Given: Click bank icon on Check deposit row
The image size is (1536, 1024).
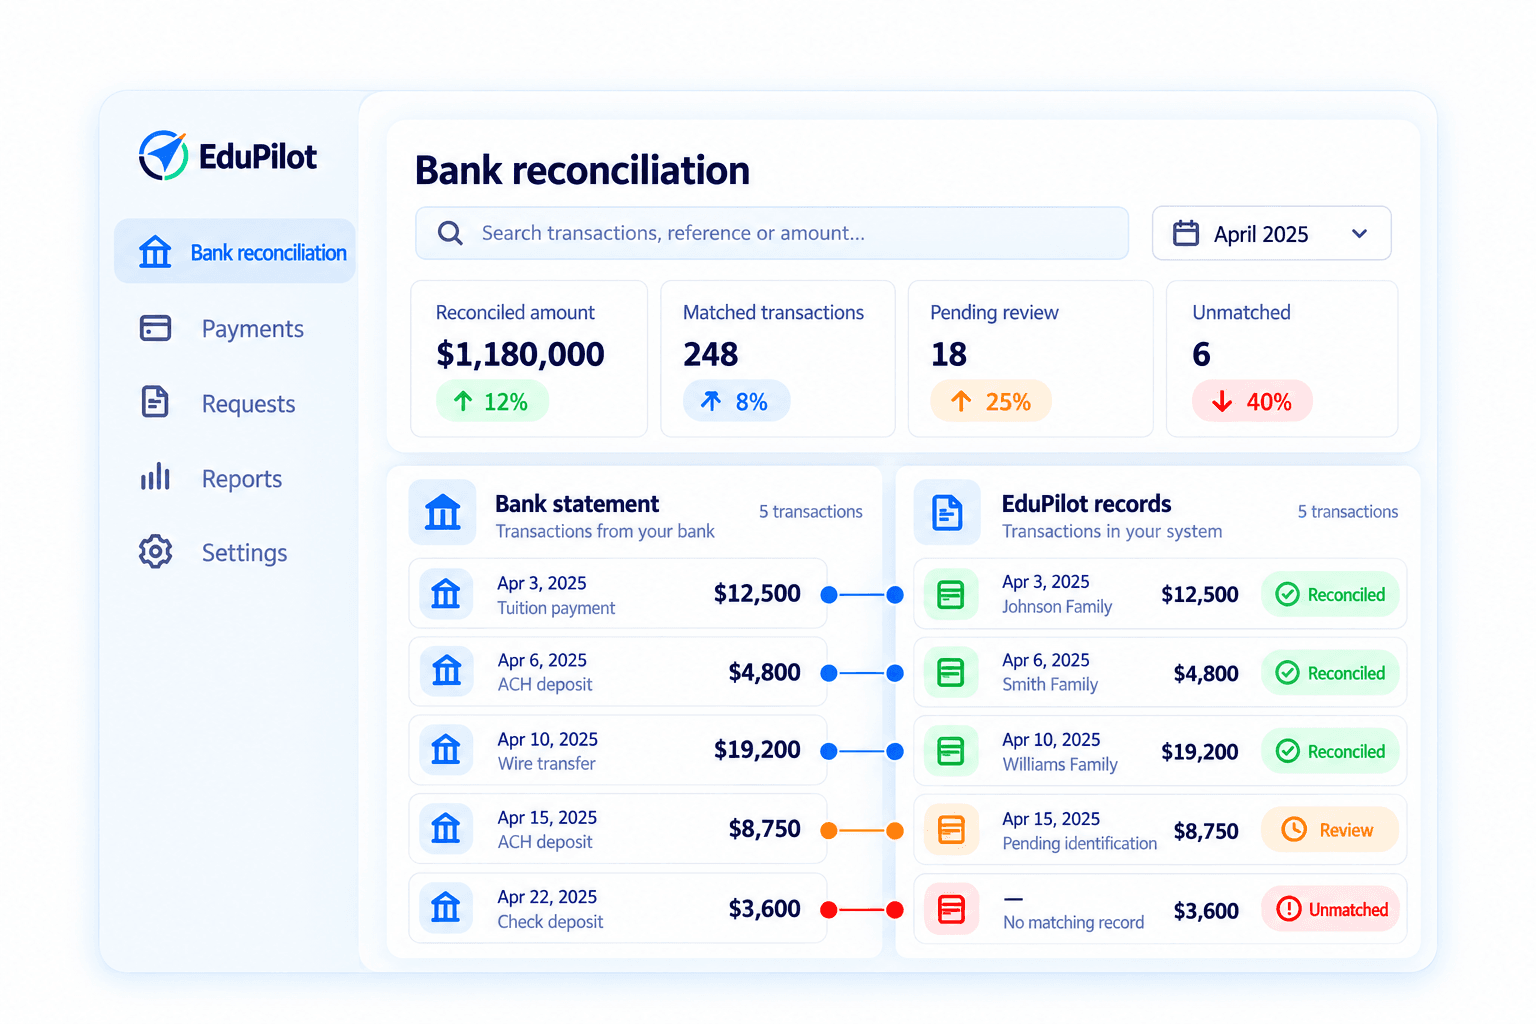Looking at the screenshot, I should 446,908.
